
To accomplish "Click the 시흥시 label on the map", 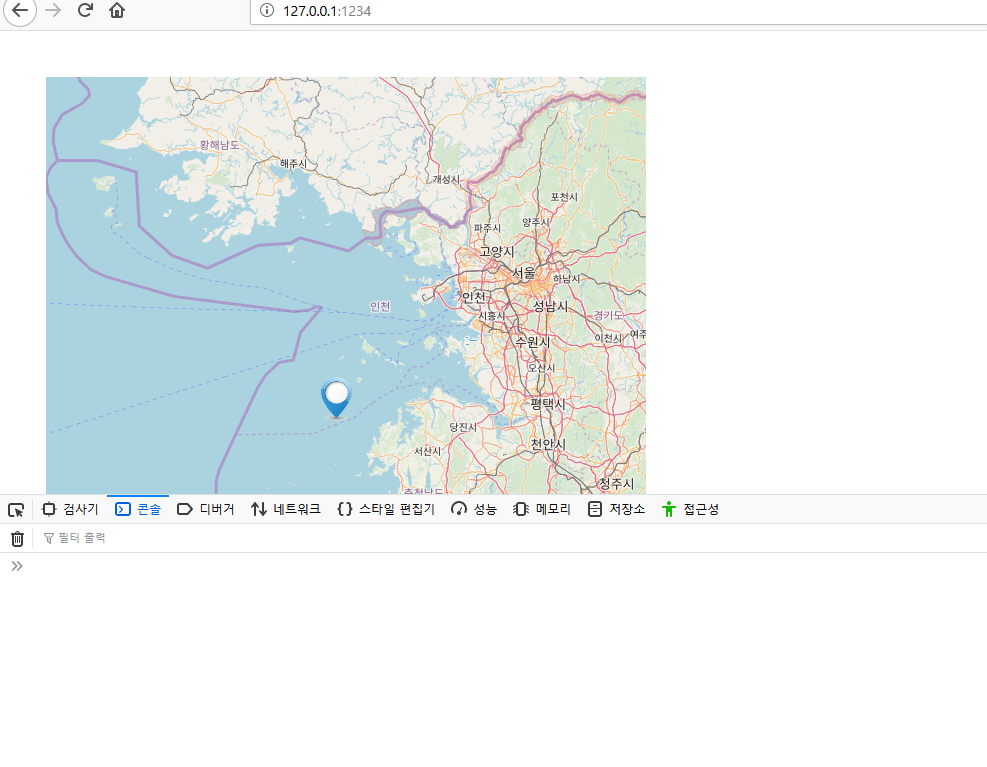I will point(492,315).
